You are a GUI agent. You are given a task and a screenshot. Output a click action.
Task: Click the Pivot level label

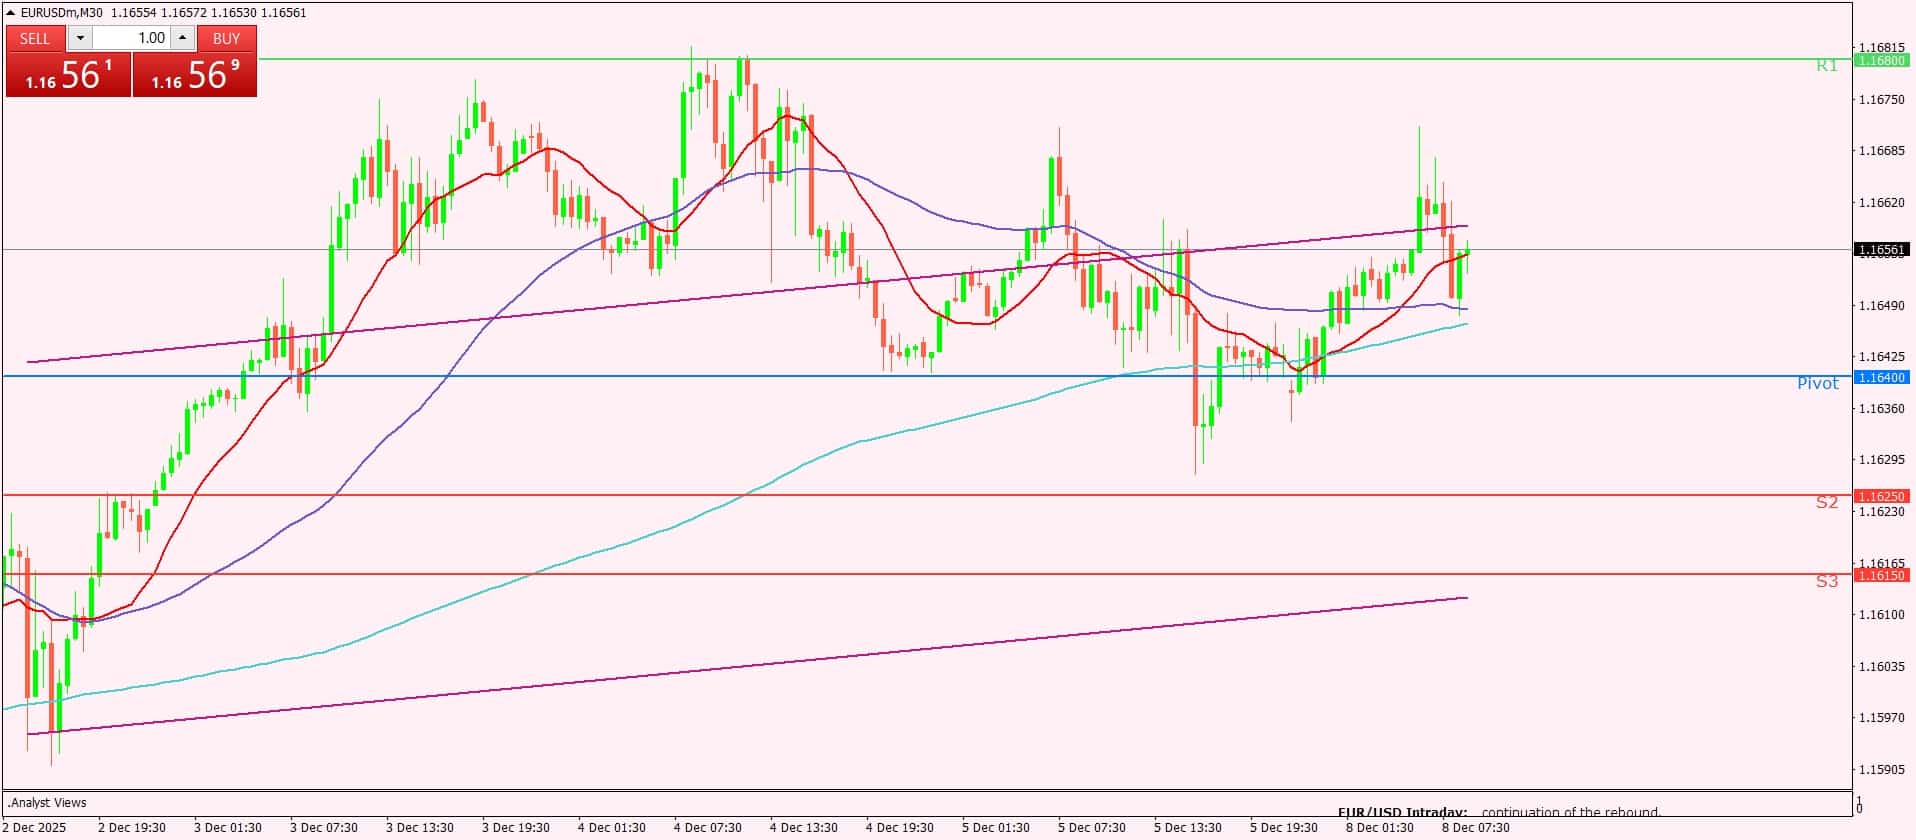tap(1817, 384)
